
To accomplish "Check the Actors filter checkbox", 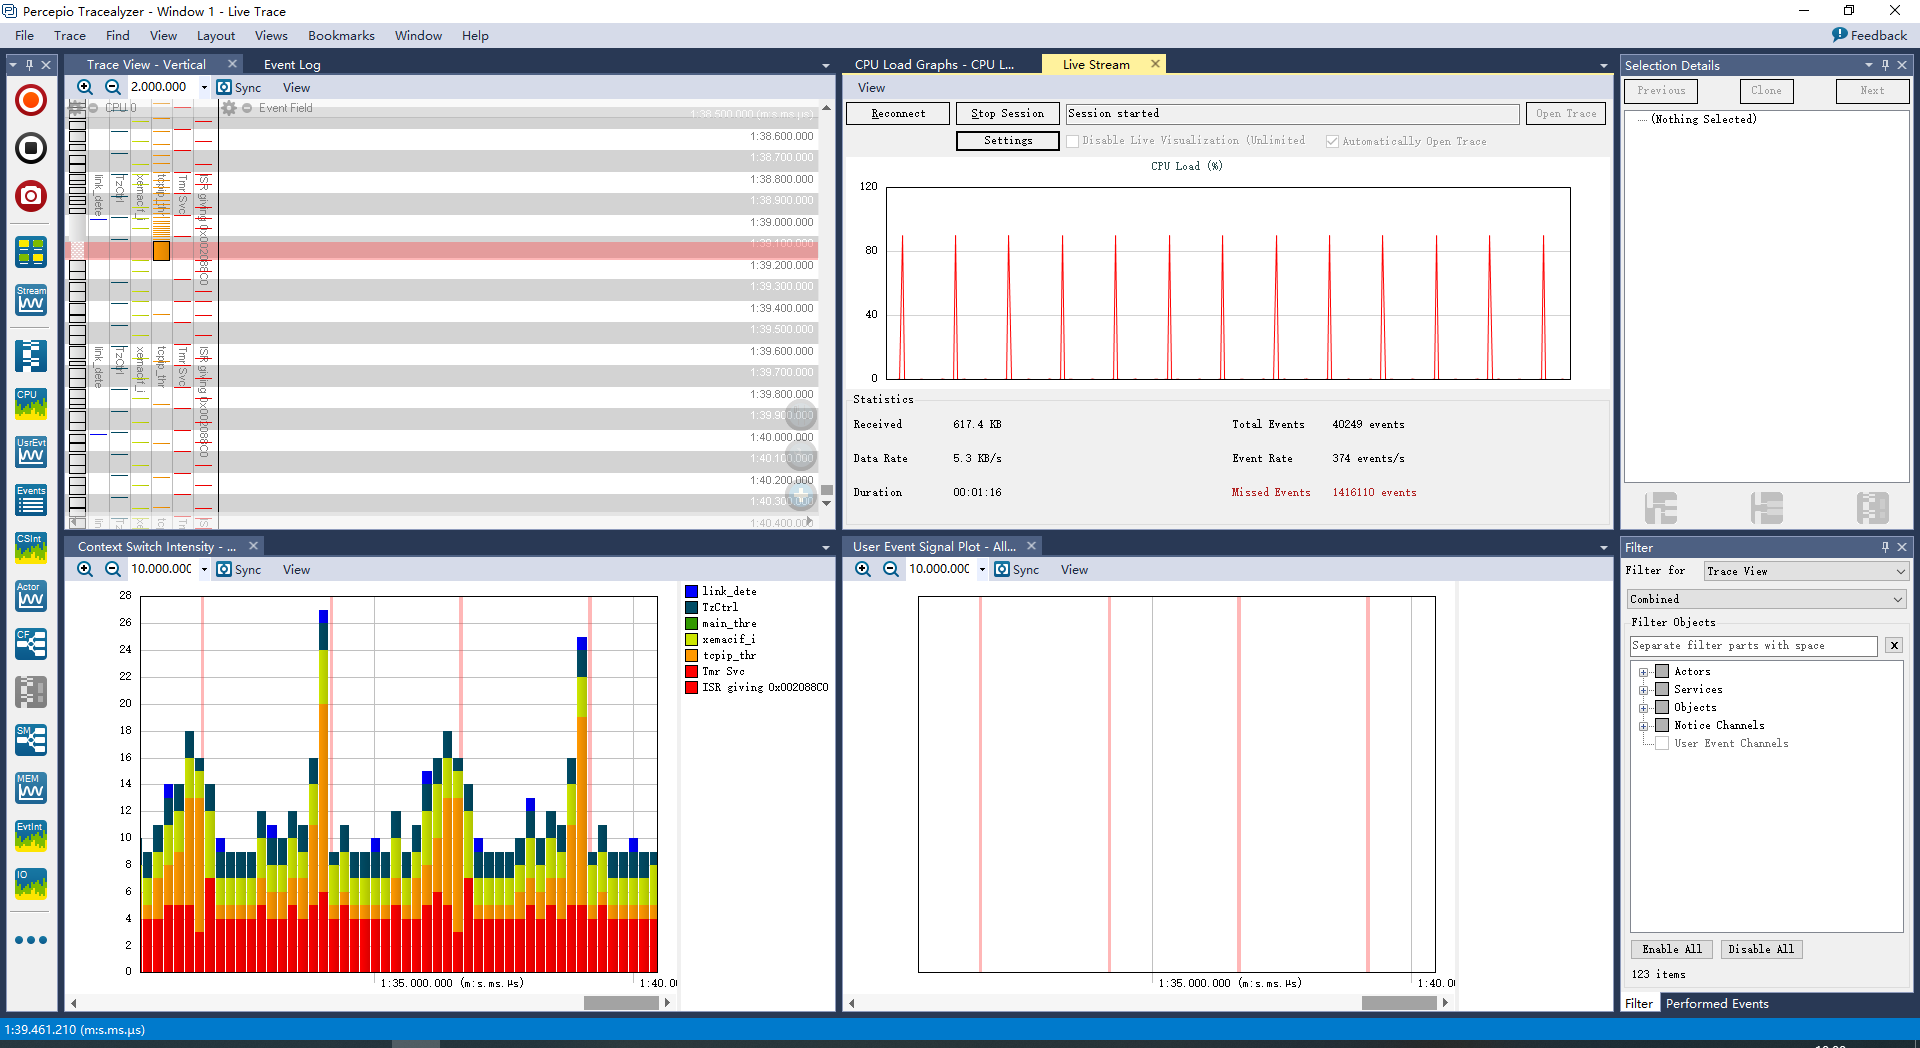I will click(1661, 671).
